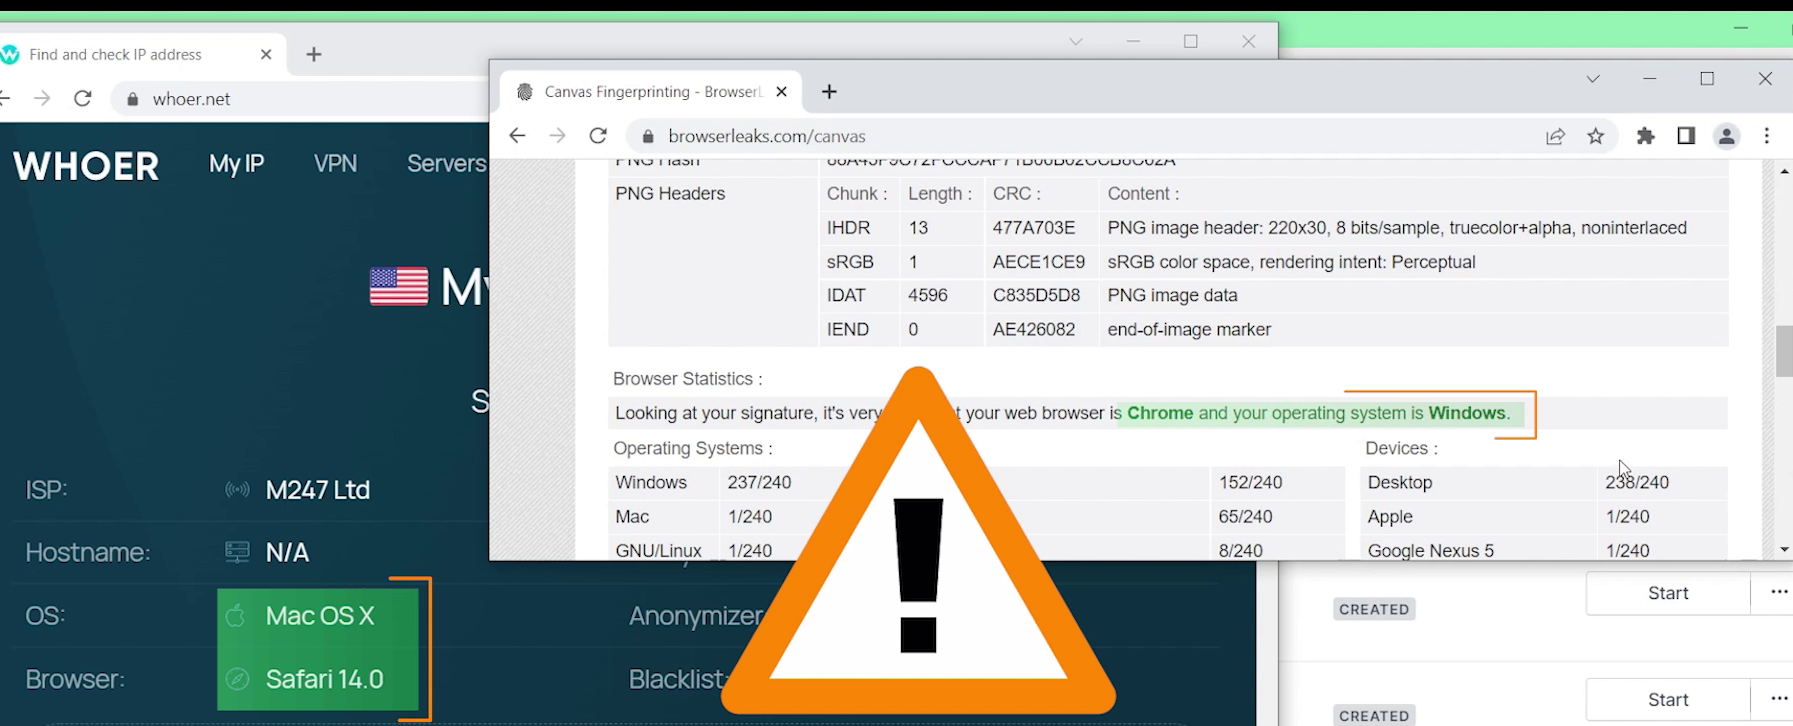The height and width of the screenshot is (726, 1793).
Task: Click the Chrome text in browser statistics
Action: pyautogui.click(x=1160, y=413)
